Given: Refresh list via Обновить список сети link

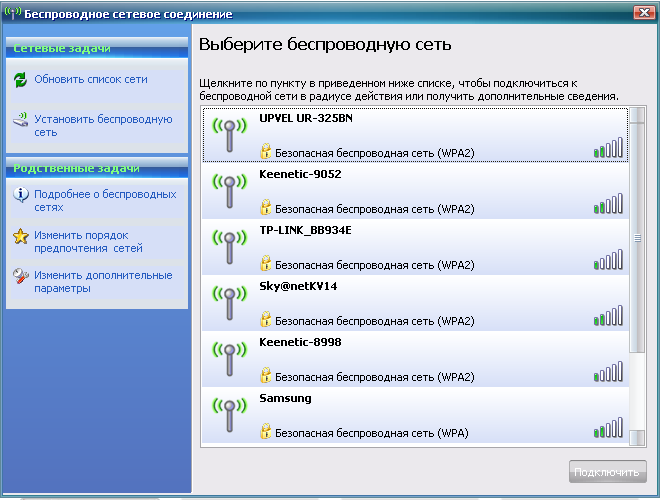Looking at the screenshot, I should coord(91,79).
